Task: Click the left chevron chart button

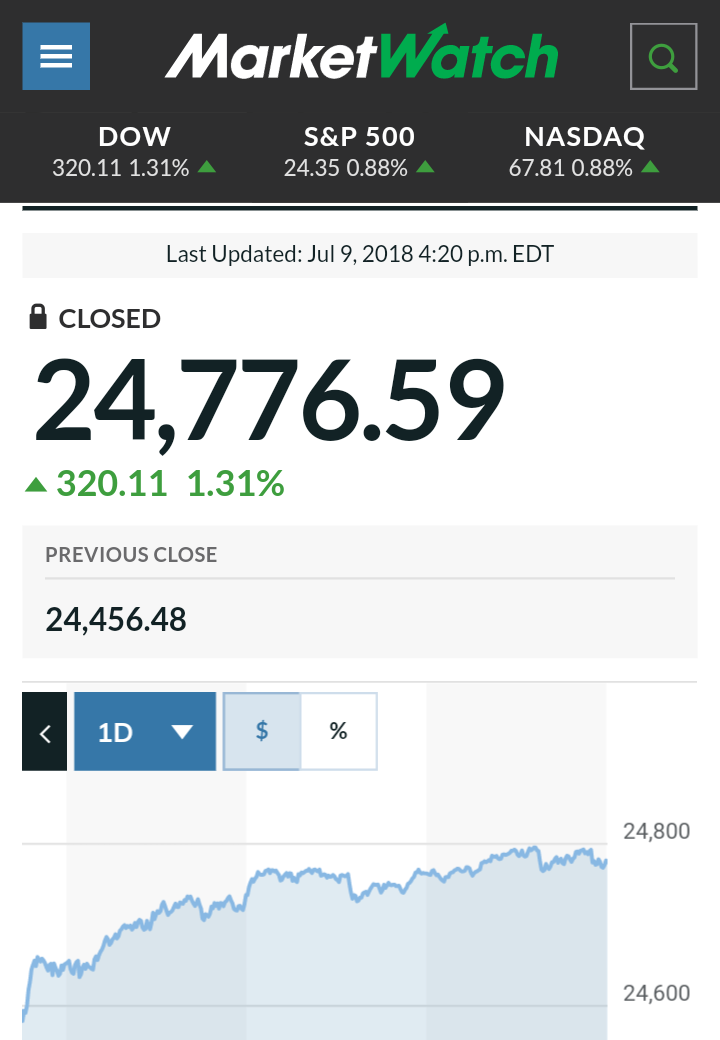Action: point(44,731)
